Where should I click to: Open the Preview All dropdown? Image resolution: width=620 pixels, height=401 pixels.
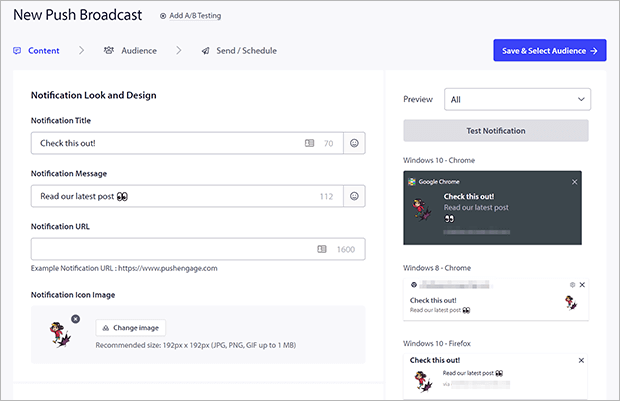tap(517, 99)
